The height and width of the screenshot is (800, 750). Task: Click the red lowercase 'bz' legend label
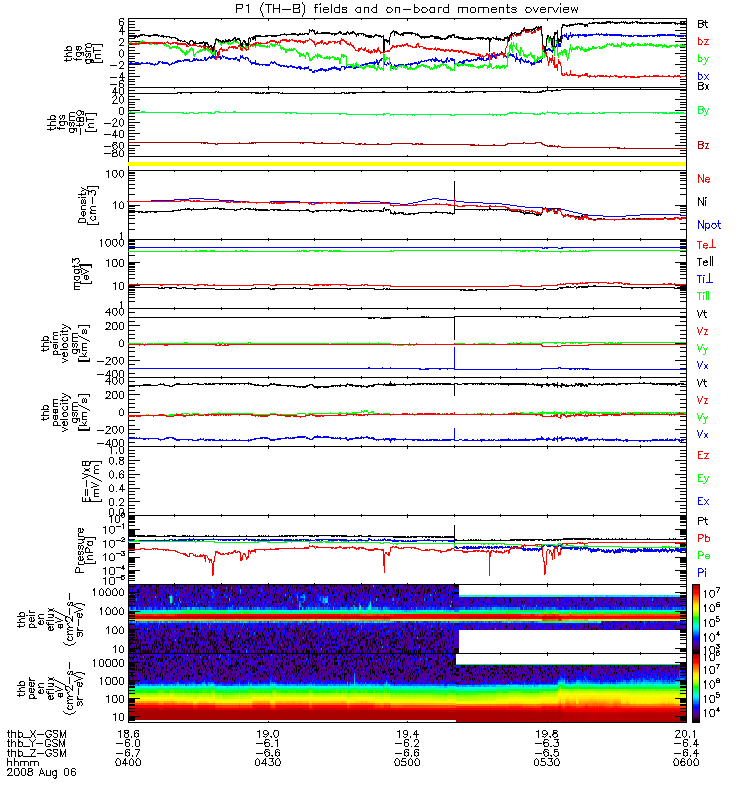click(x=703, y=41)
